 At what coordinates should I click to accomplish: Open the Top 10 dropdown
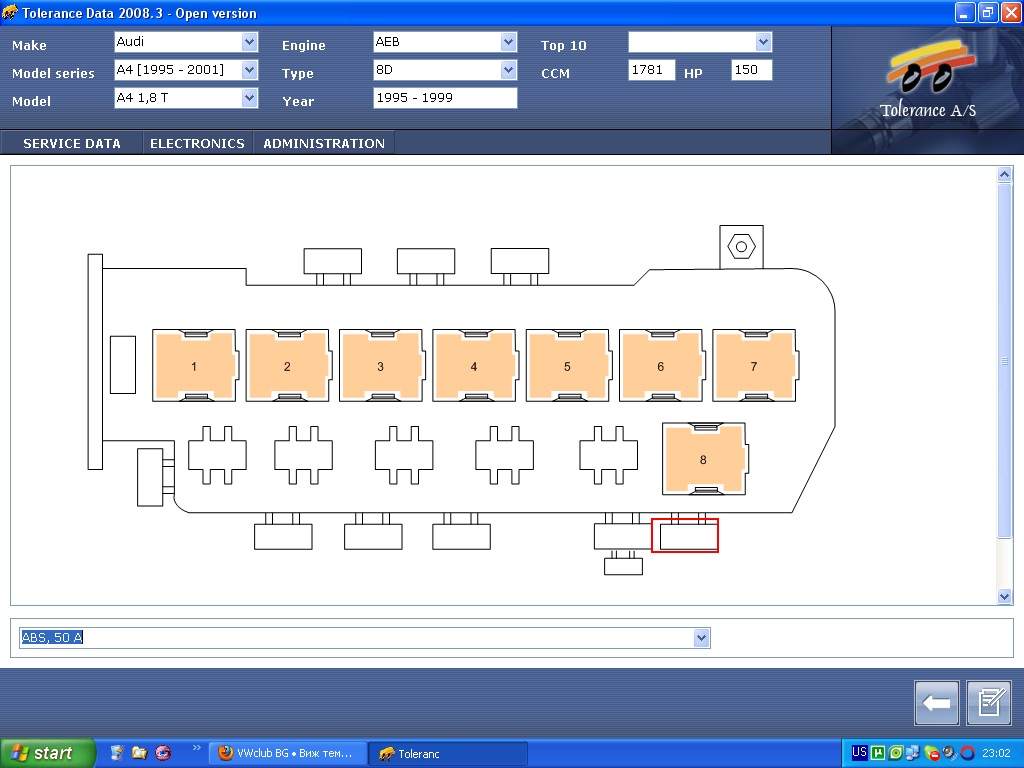pyautogui.click(x=764, y=42)
